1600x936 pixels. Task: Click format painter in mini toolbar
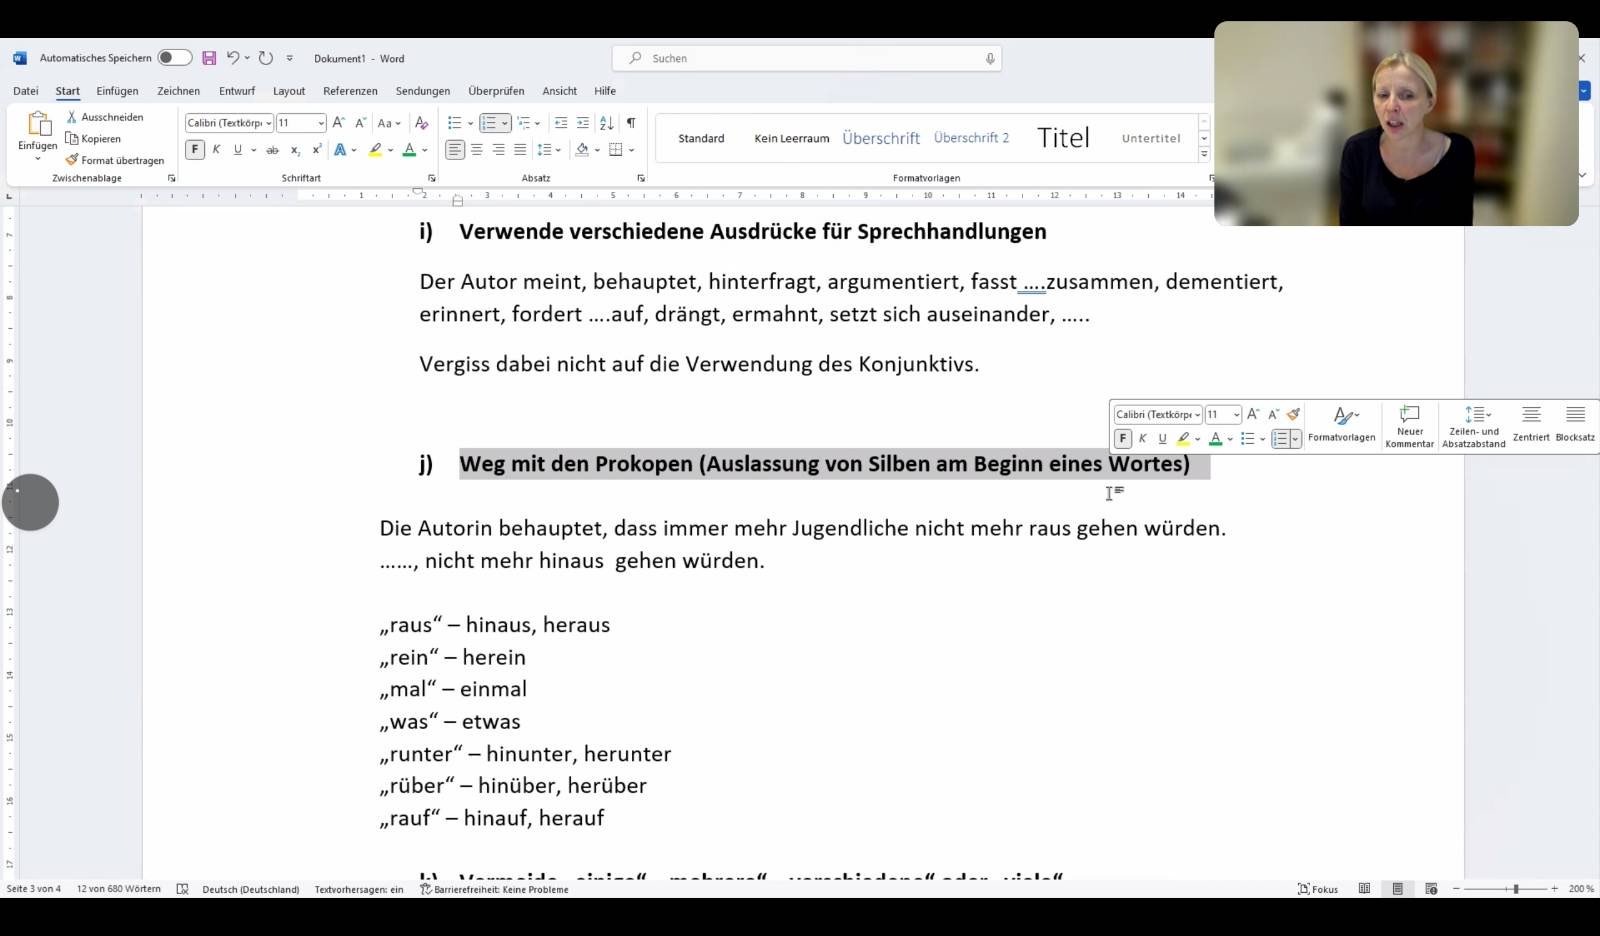click(x=1293, y=414)
